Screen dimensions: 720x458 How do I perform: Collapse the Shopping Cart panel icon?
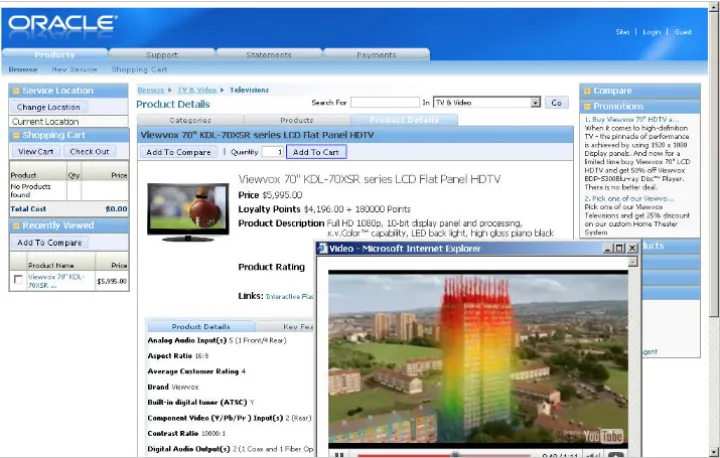pyautogui.click(x=16, y=135)
